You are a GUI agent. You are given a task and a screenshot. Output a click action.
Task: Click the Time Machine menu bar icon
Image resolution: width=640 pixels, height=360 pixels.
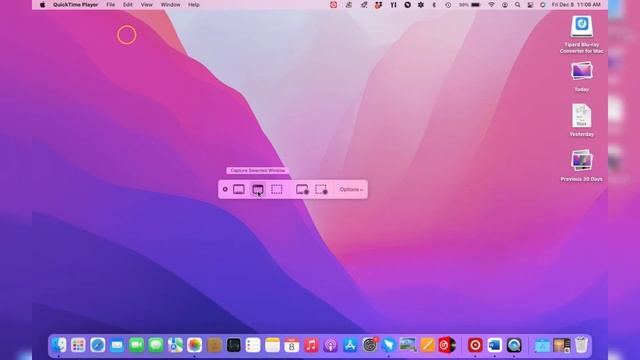click(448, 5)
